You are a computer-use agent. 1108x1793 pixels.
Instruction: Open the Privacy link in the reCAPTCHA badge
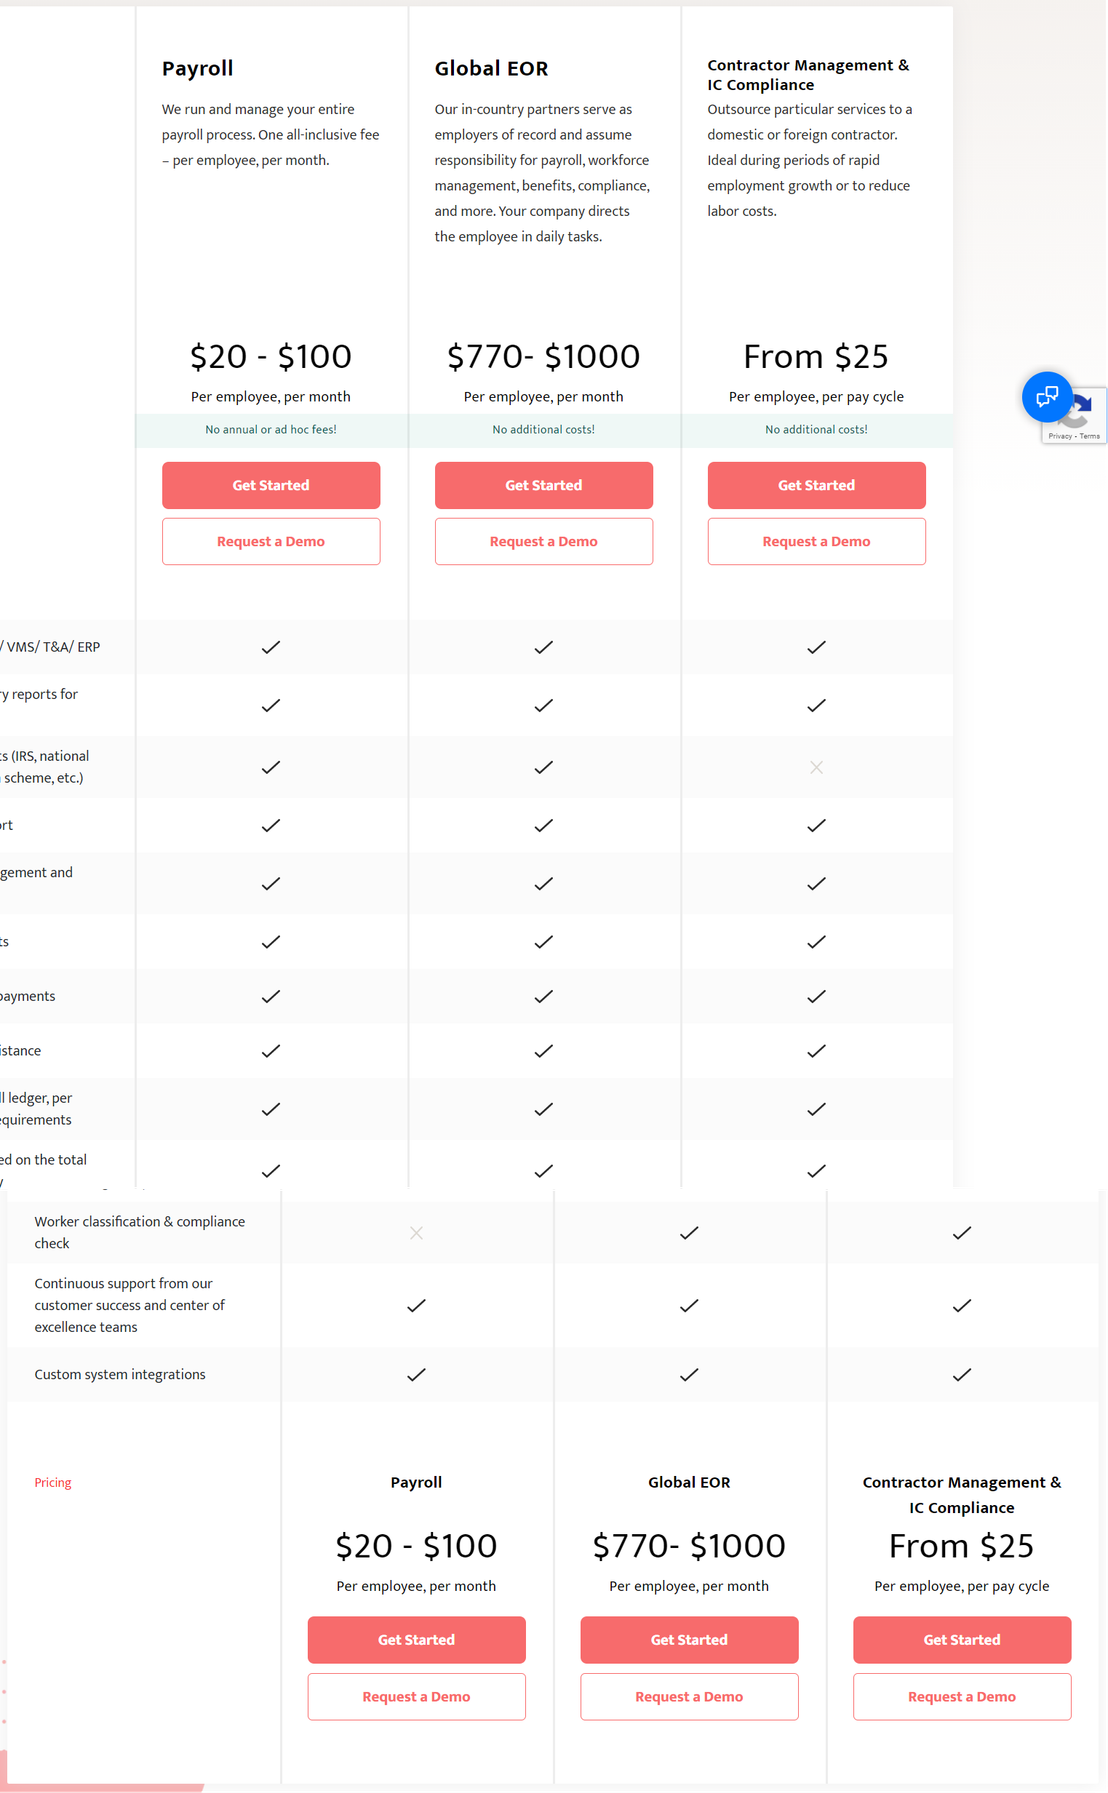tap(1059, 436)
